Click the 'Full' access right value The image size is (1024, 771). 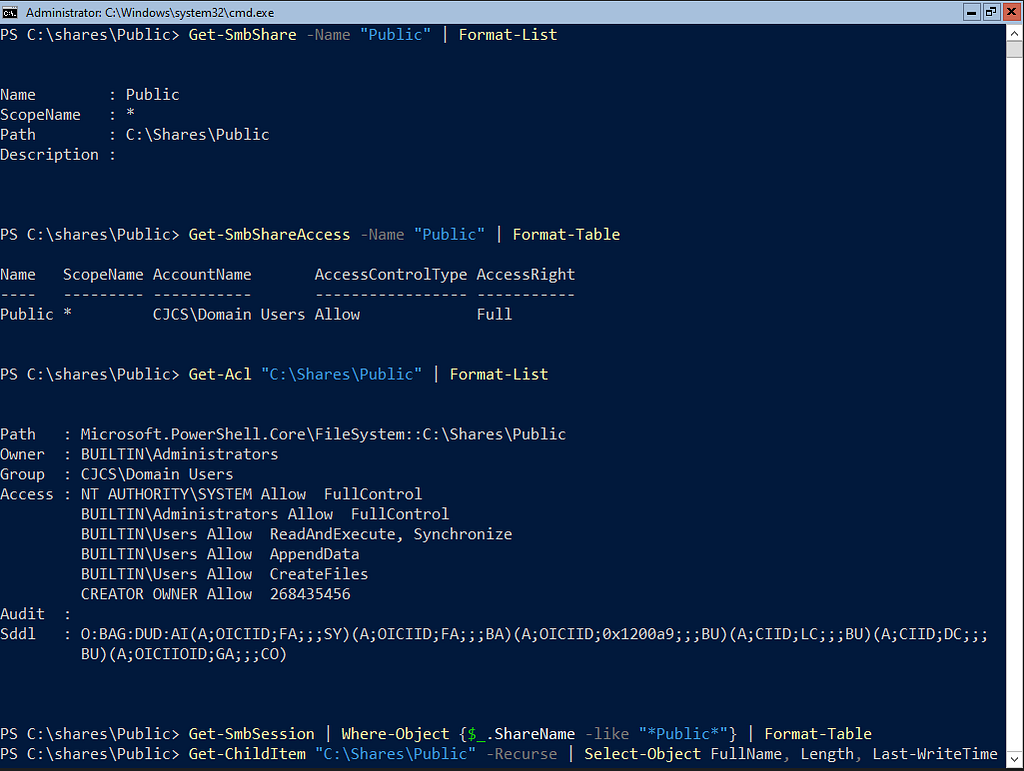point(494,314)
